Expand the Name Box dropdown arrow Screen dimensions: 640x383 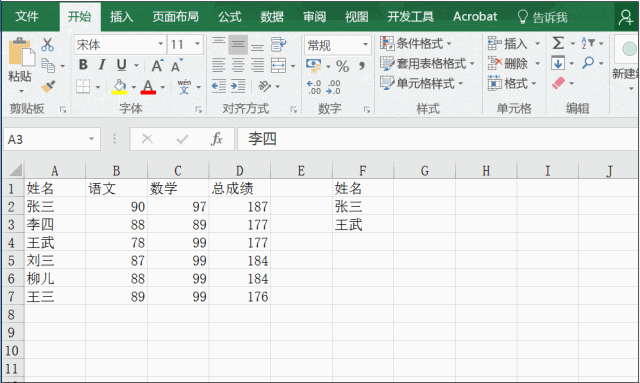coord(91,139)
